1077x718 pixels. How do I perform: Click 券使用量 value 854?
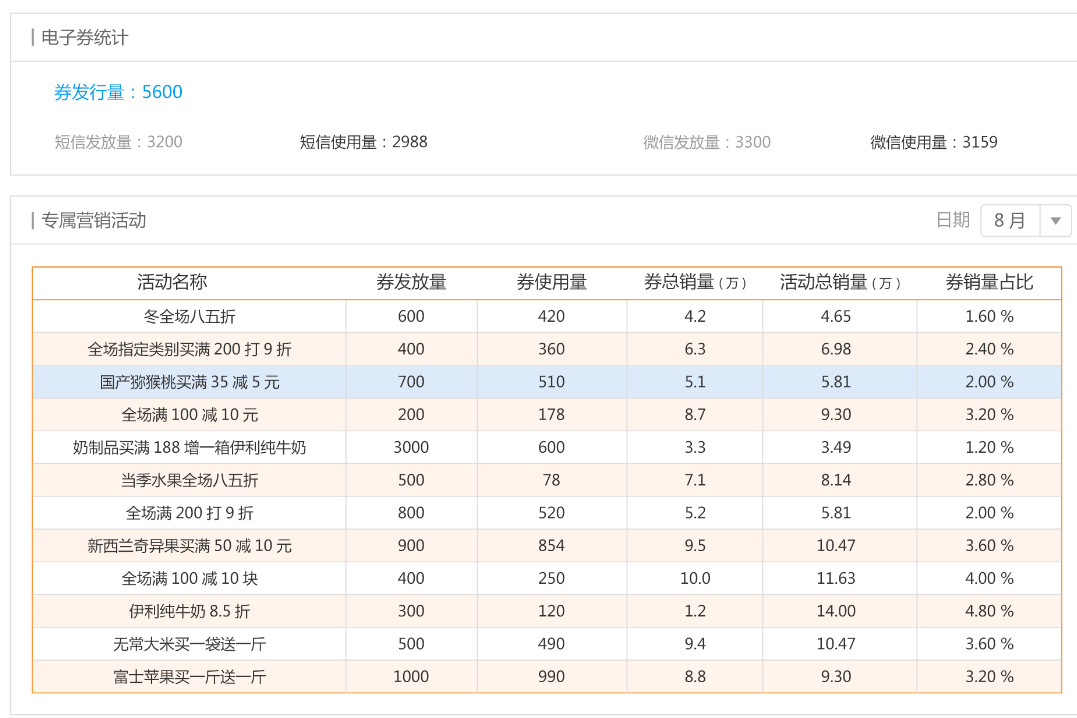coord(552,546)
